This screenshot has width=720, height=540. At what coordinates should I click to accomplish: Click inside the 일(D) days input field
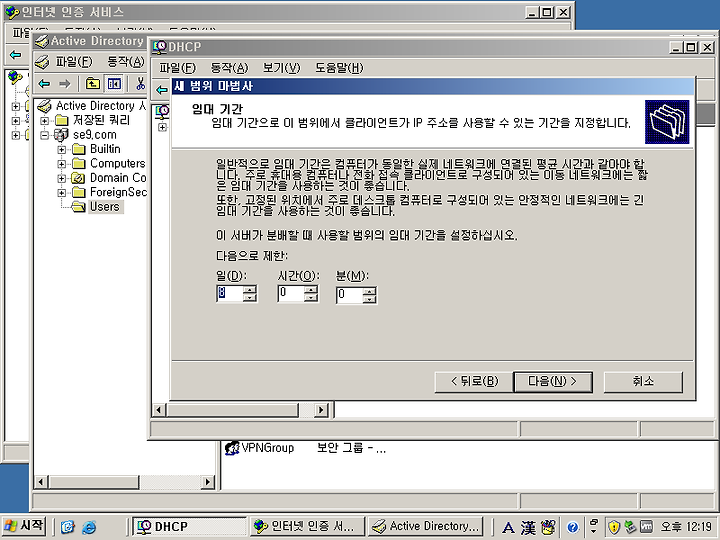tap(230, 293)
